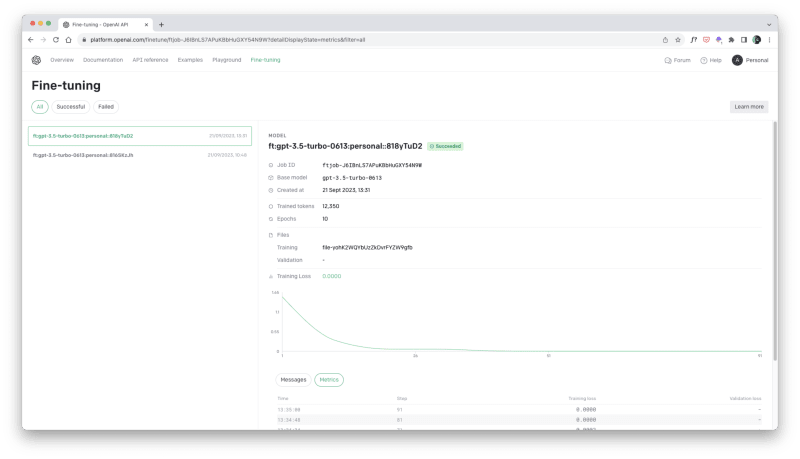Switch to the Metrics tab

(x=329, y=380)
